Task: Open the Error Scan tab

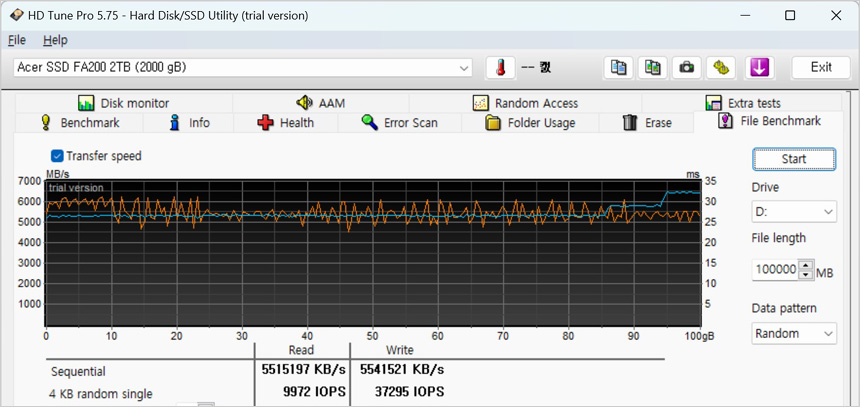Action: coord(399,123)
